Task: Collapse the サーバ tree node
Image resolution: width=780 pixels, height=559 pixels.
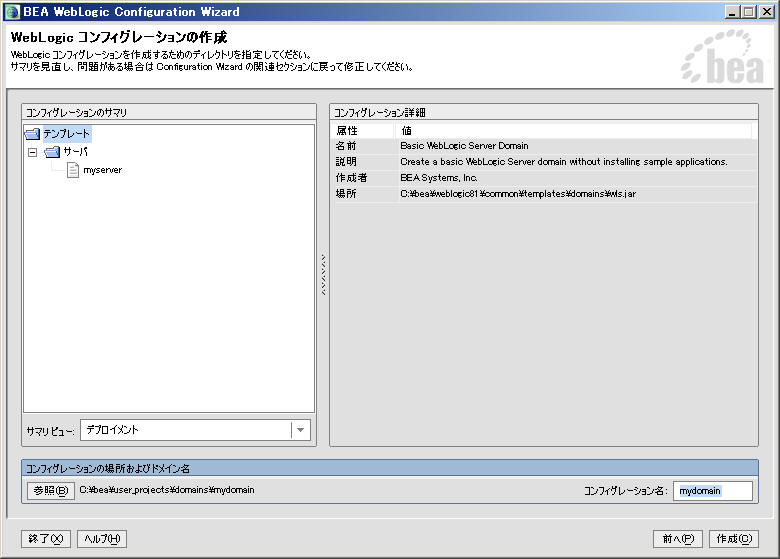Action: [x=33, y=152]
